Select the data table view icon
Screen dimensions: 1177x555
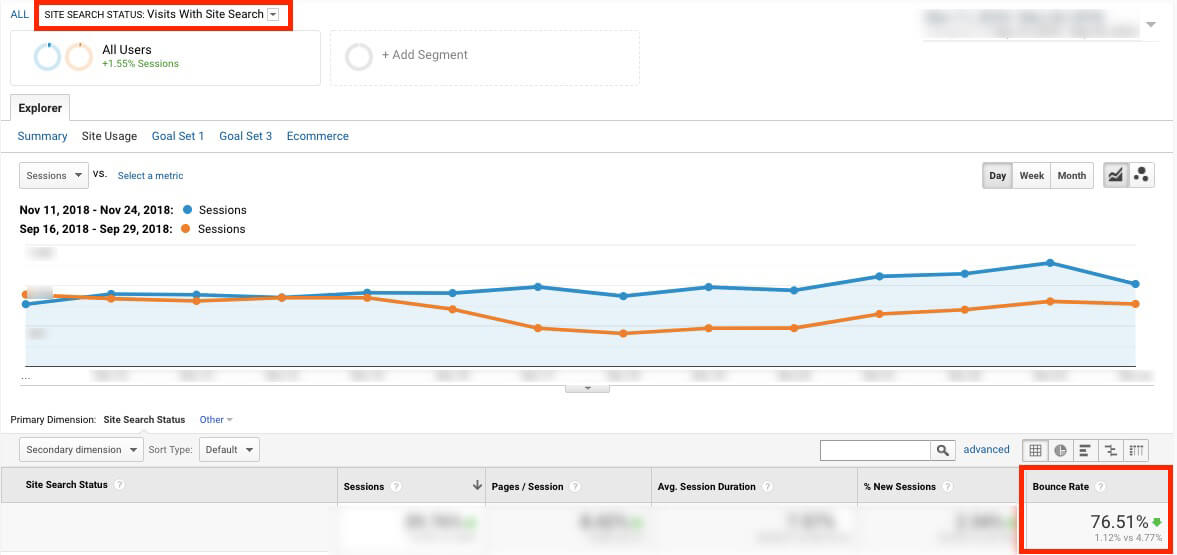tap(1036, 450)
